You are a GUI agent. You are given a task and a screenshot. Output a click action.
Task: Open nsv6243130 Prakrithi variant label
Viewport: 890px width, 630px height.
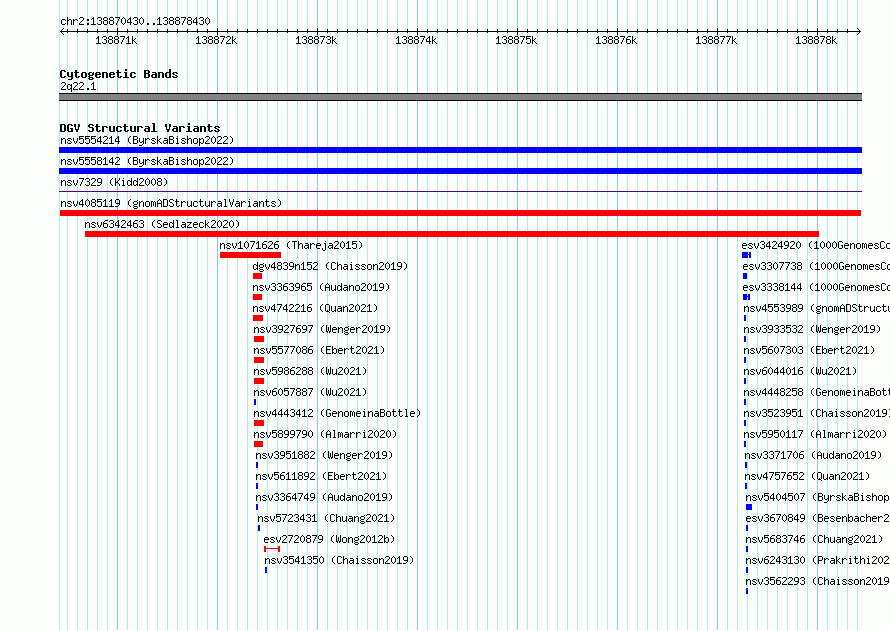818,560
